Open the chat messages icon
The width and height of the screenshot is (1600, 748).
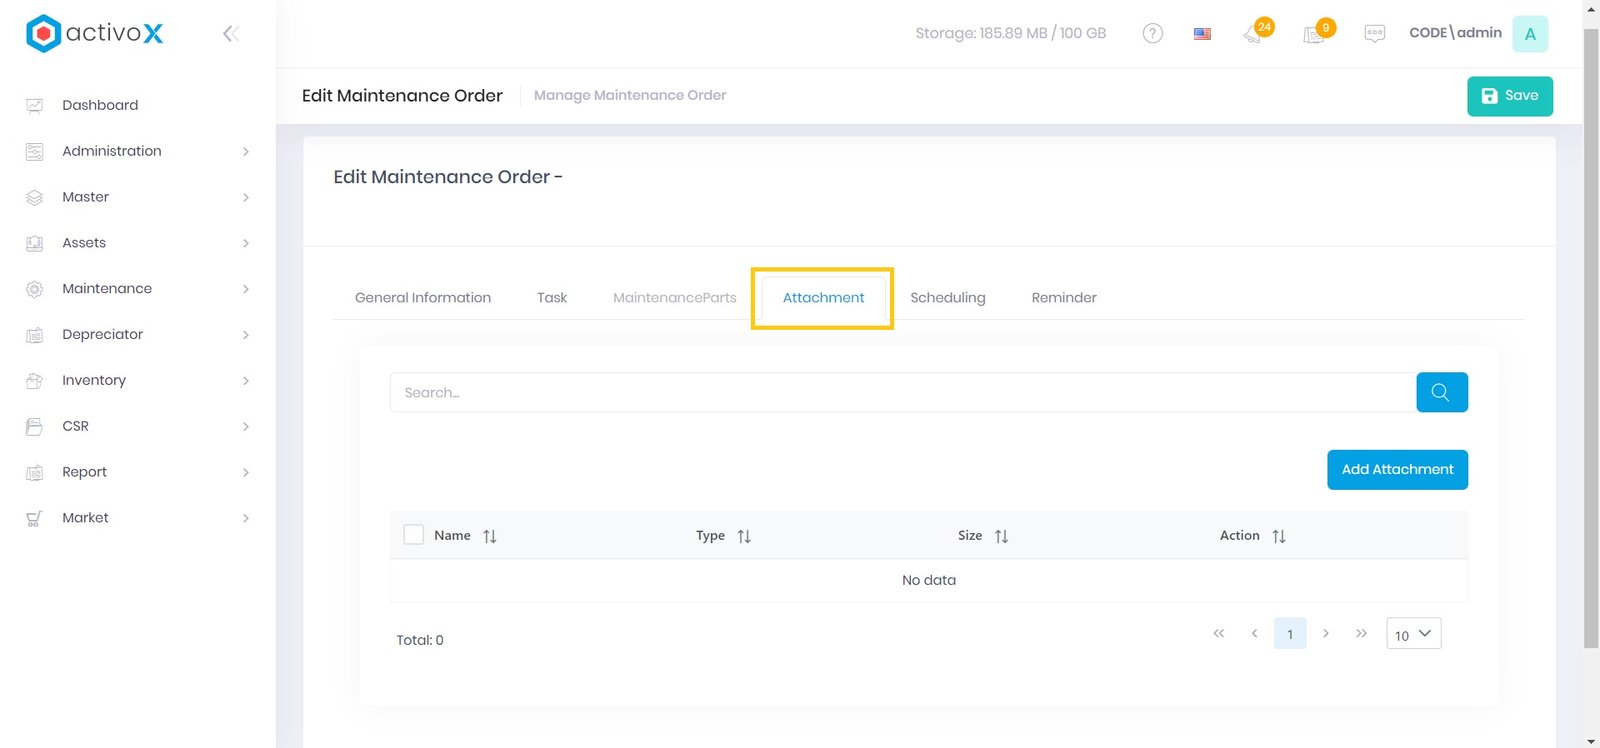click(1374, 33)
